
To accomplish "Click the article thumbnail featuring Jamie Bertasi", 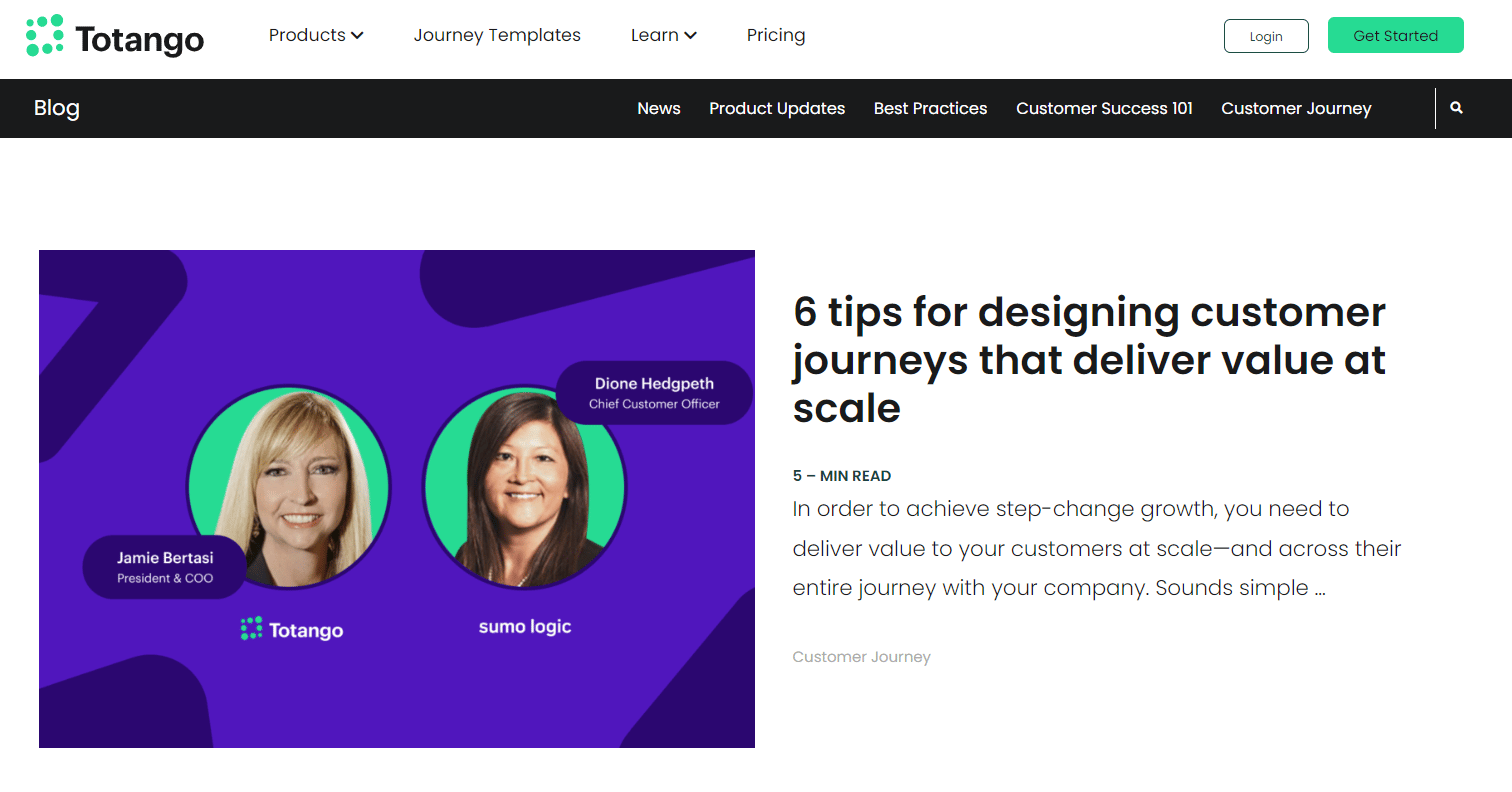I will pos(397,498).
